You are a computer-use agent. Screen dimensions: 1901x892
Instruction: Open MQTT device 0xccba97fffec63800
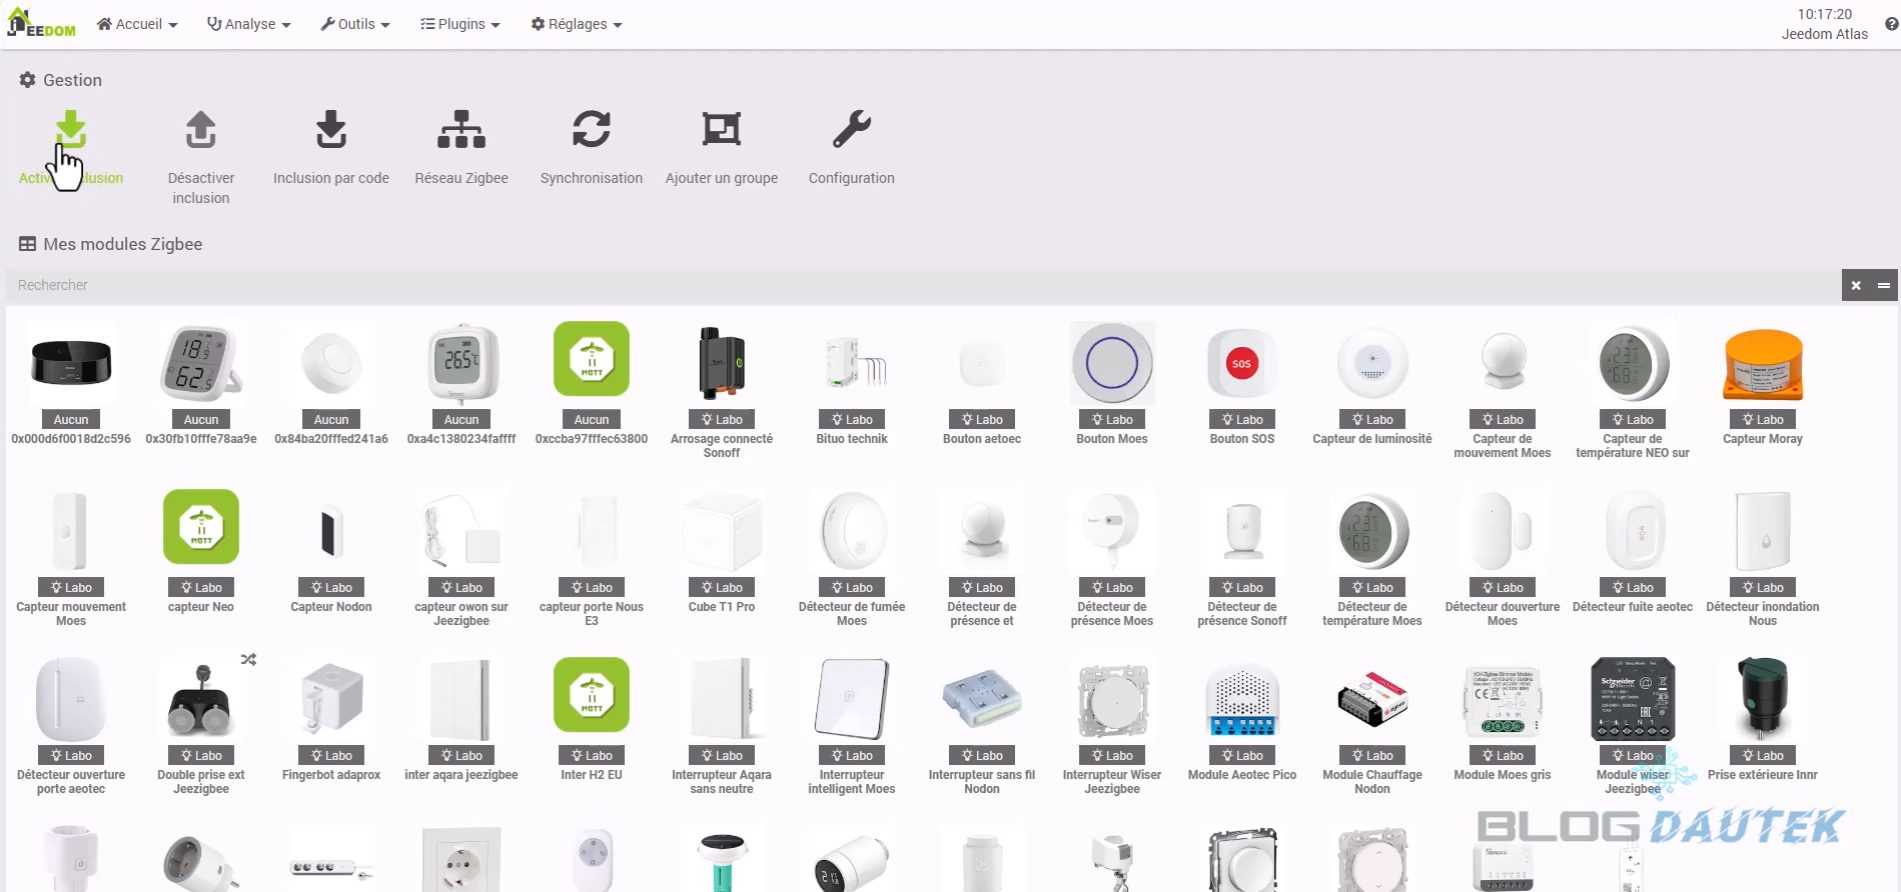point(591,384)
